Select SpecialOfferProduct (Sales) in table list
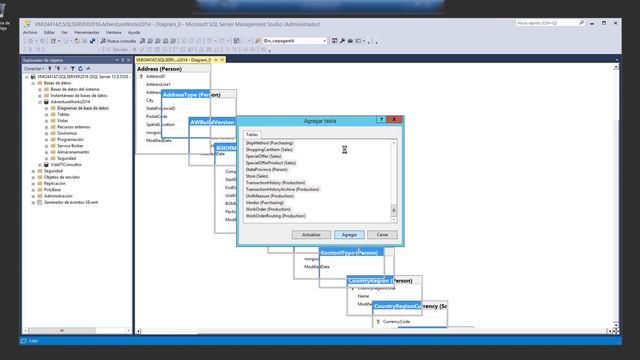 tap(271, 162)
